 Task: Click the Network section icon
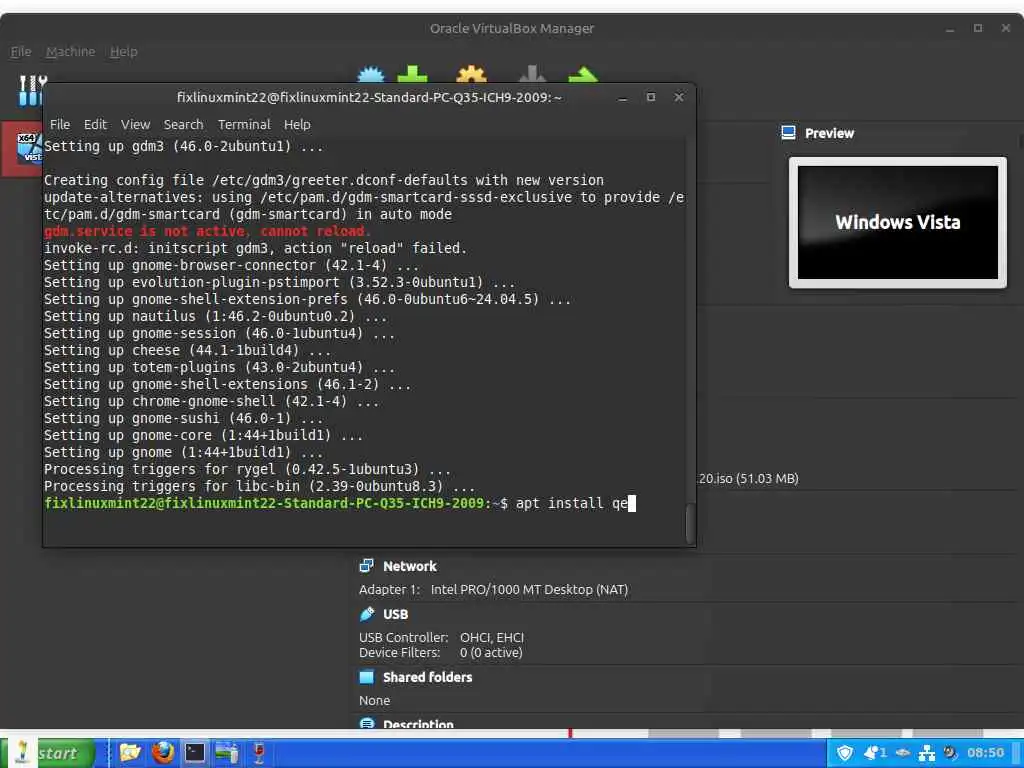coord(366,566)
